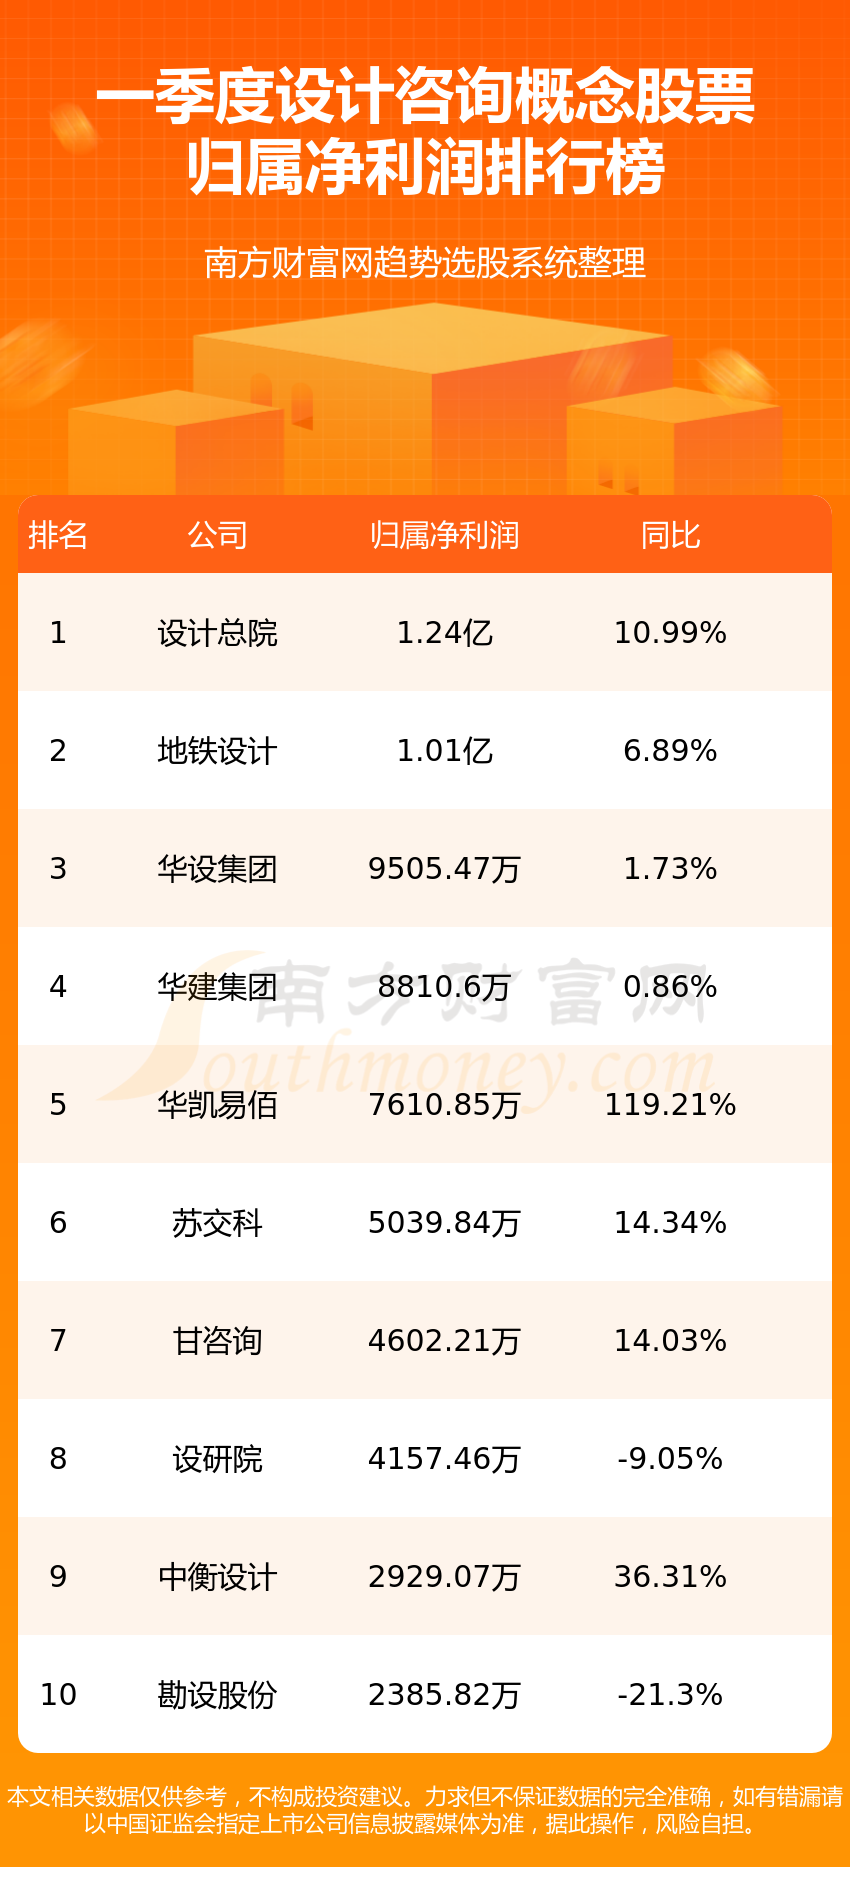The width and height of the screenshot is (850, 1900).
Task: Select company name 华设集团
Action: 217,869
